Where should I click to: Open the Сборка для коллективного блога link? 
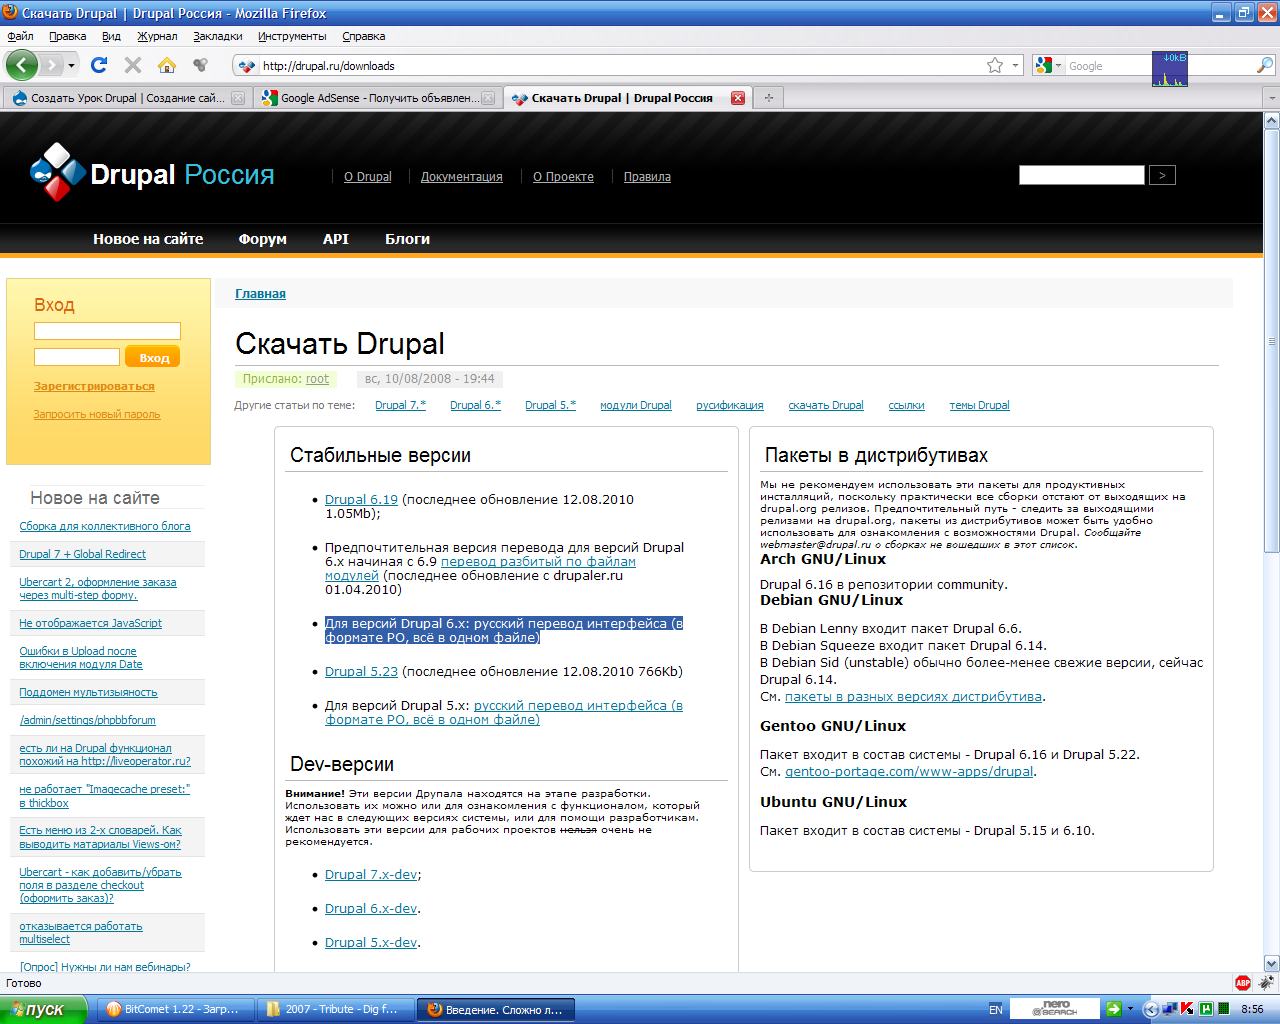[105, 526]
